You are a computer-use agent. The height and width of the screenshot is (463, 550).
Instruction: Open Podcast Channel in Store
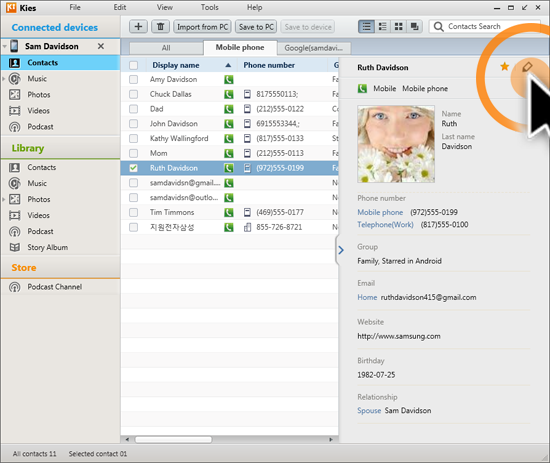tap(54, 287)
